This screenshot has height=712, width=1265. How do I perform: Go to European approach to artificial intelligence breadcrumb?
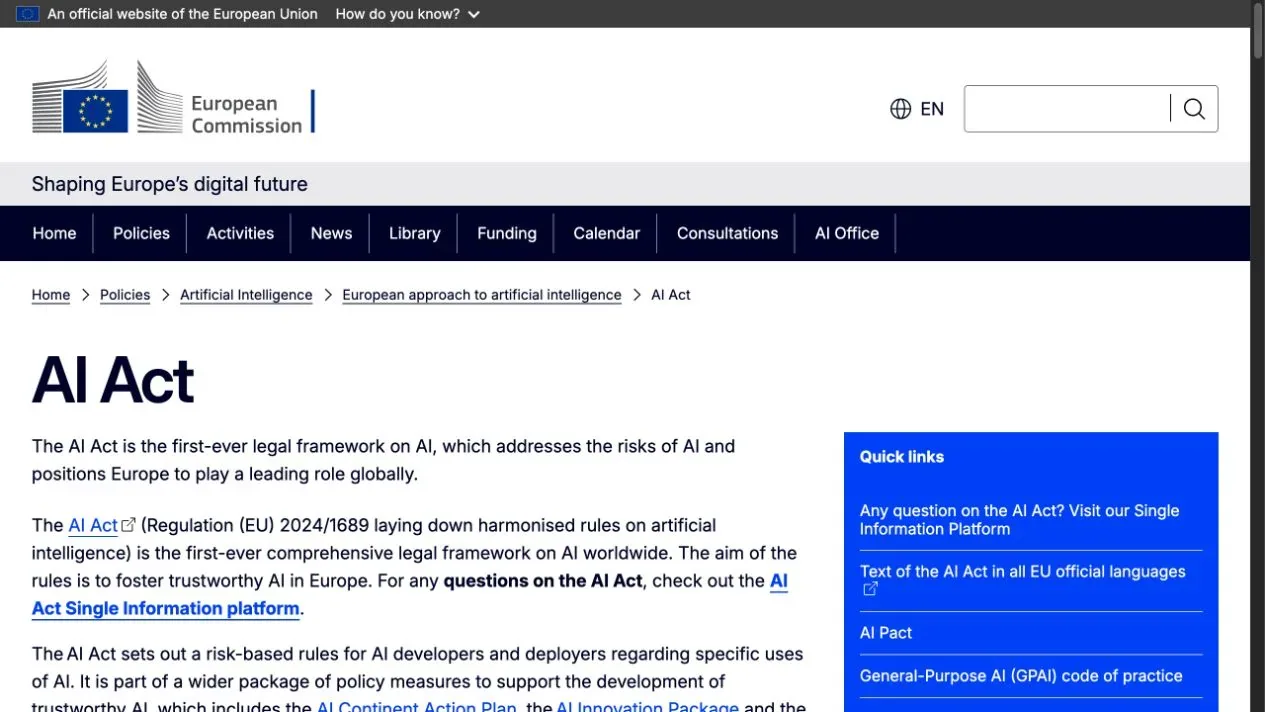click(482, 295)
